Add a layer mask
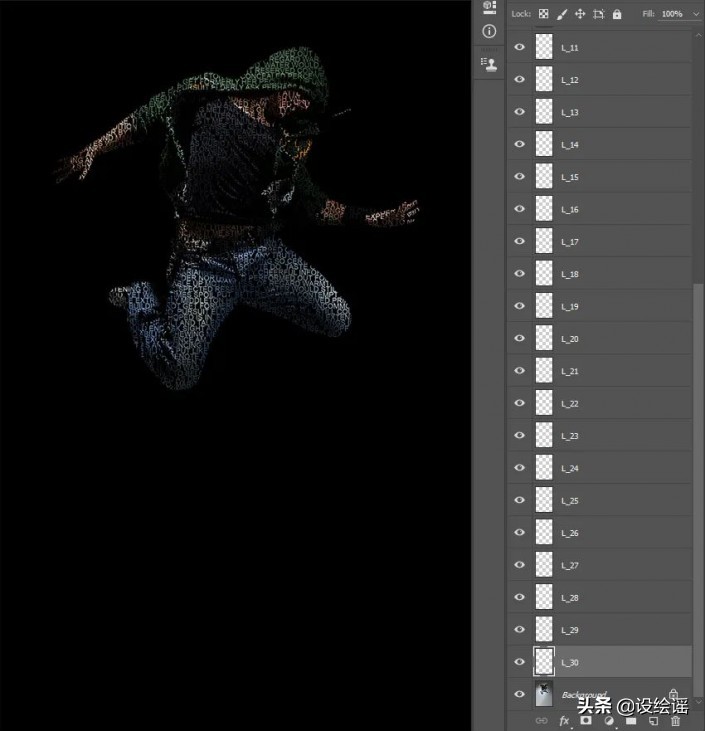This screenshot has width=705, height=731. (586, 720)
